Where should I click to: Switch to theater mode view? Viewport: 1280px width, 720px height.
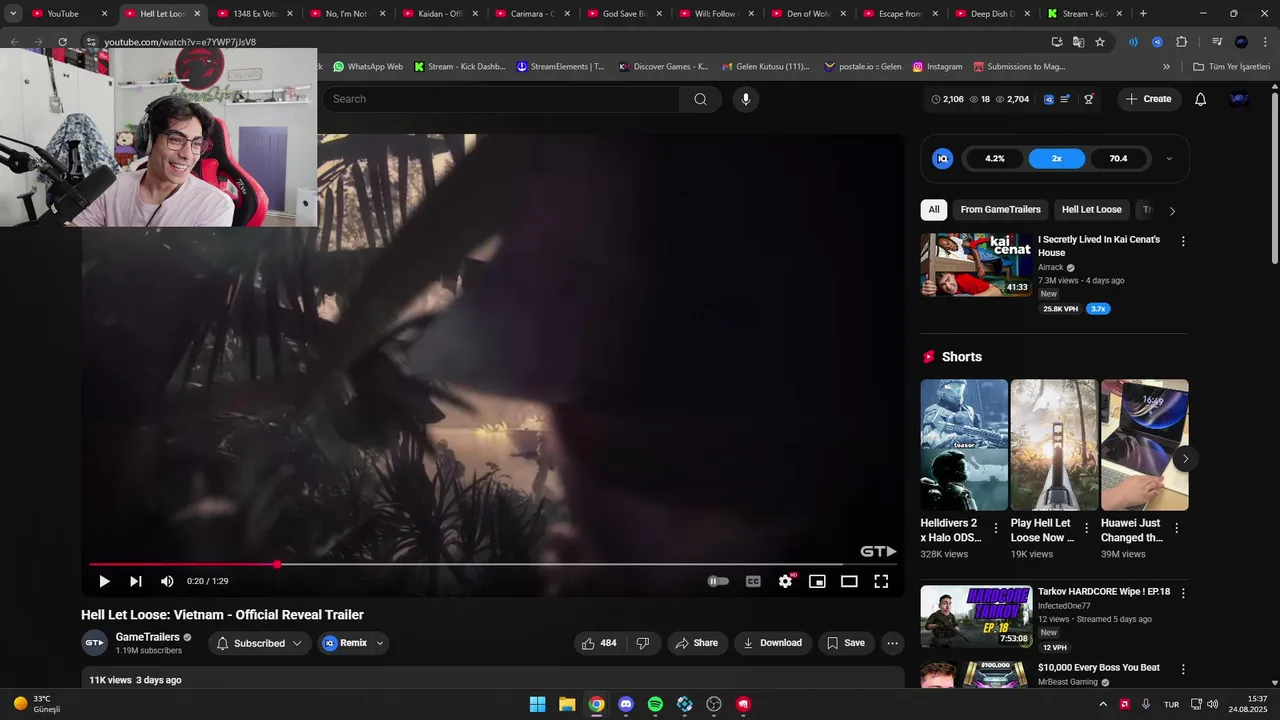(x=849, y=581)
